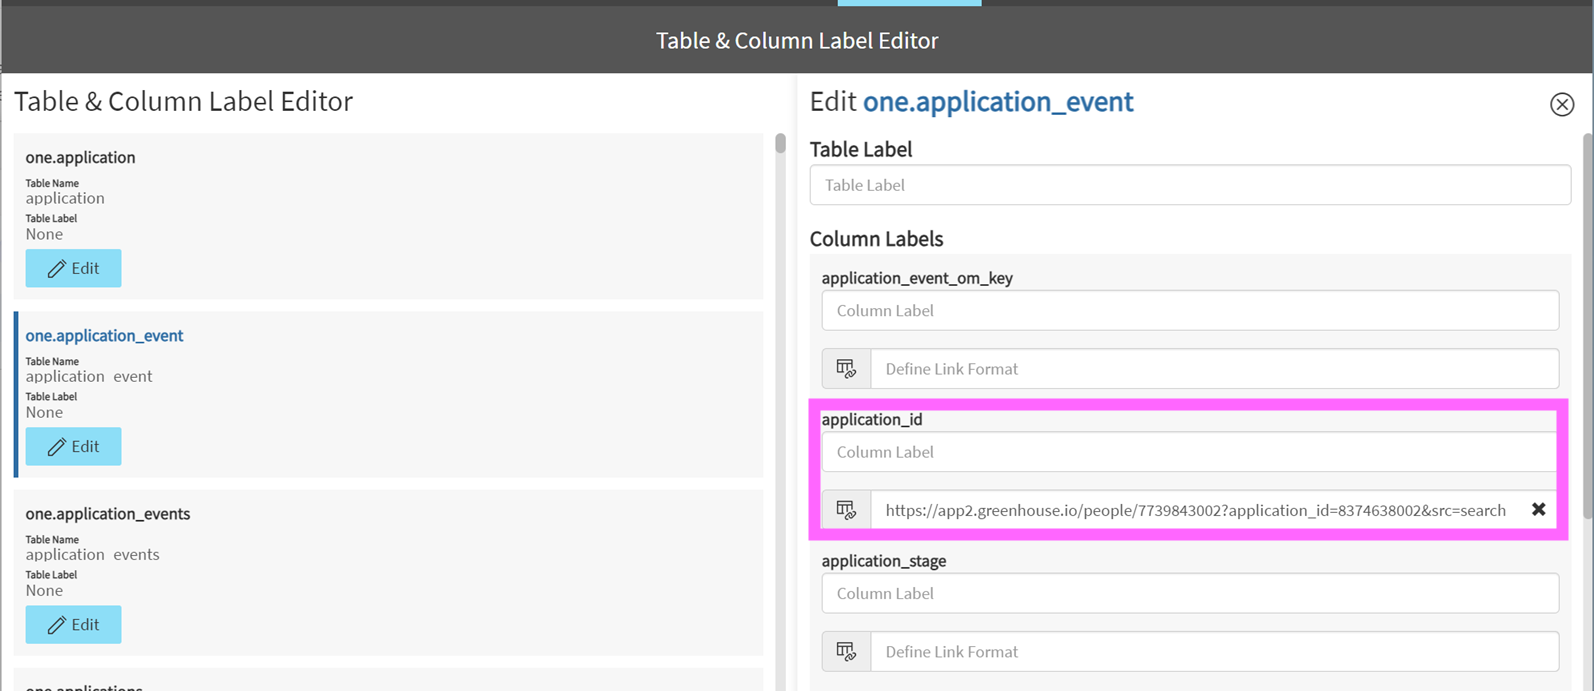
Task: Click the table list scrollbar thumb
Action: [780, 143]
